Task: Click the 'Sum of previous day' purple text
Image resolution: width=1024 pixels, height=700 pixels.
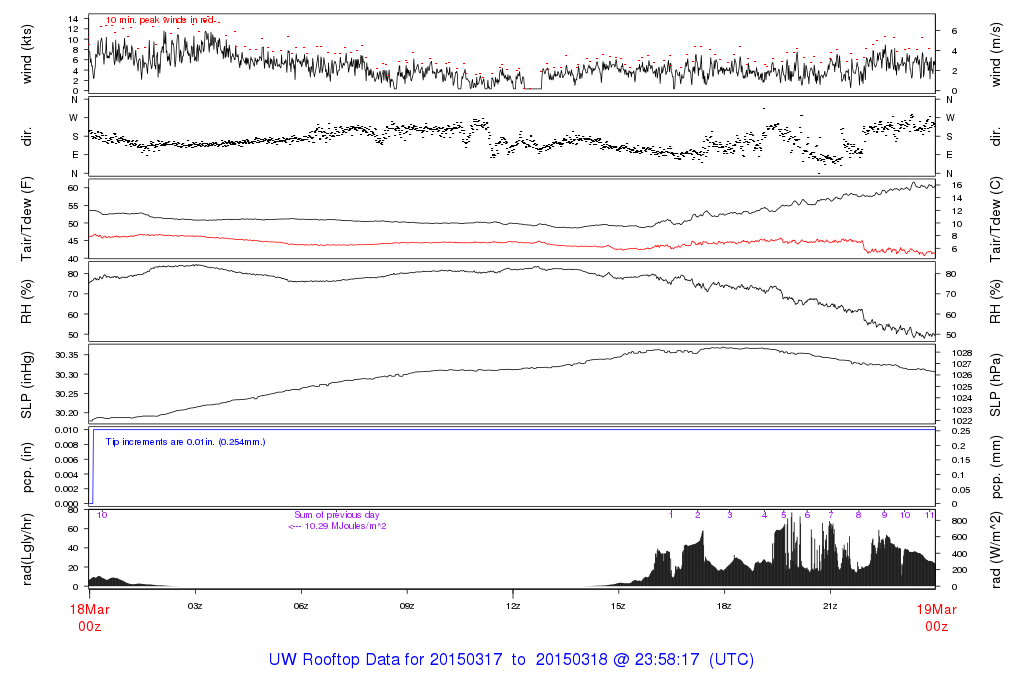Action: (x=337, y=515)
